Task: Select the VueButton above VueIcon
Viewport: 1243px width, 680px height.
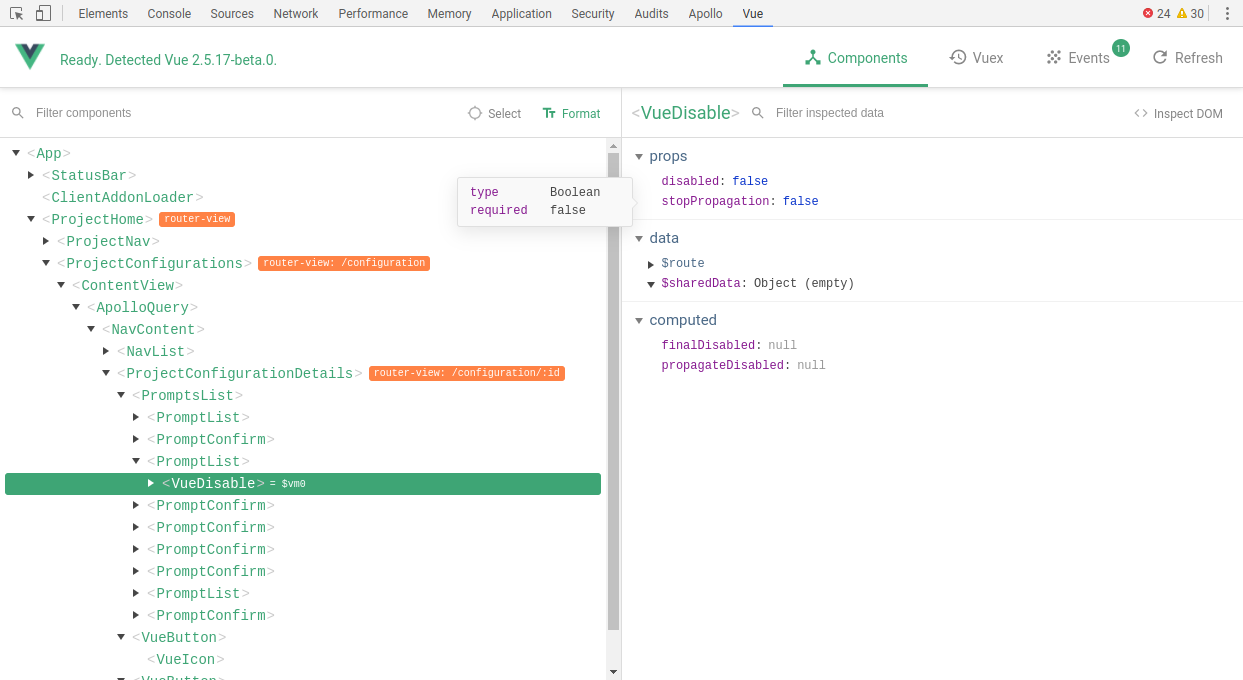Action: [x=179, y=637]
